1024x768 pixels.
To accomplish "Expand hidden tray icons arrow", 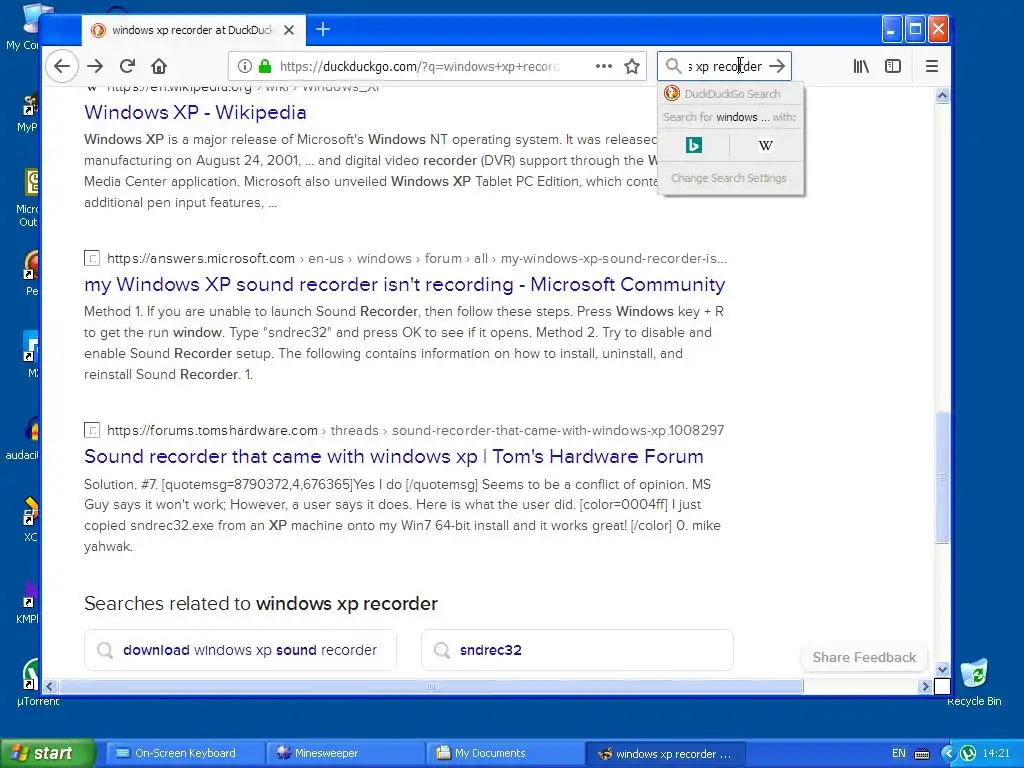I will pyautogui.click(x=948, y=754).
